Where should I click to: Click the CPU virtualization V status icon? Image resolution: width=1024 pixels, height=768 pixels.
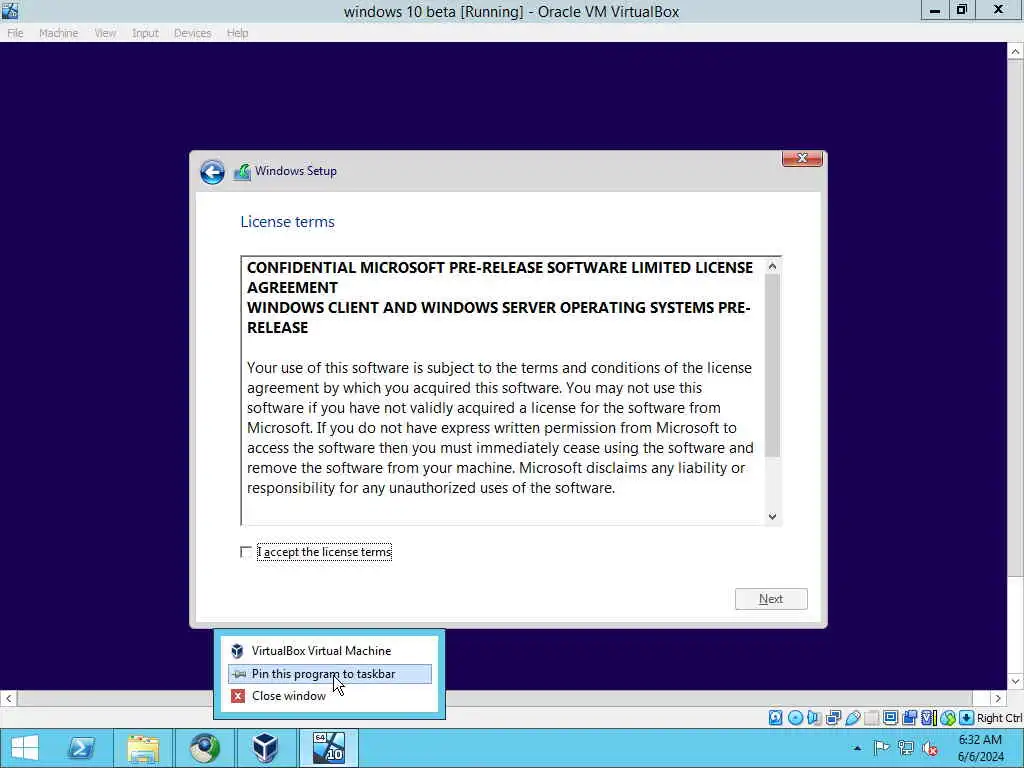pyautogui.click(x=929, y=718)
